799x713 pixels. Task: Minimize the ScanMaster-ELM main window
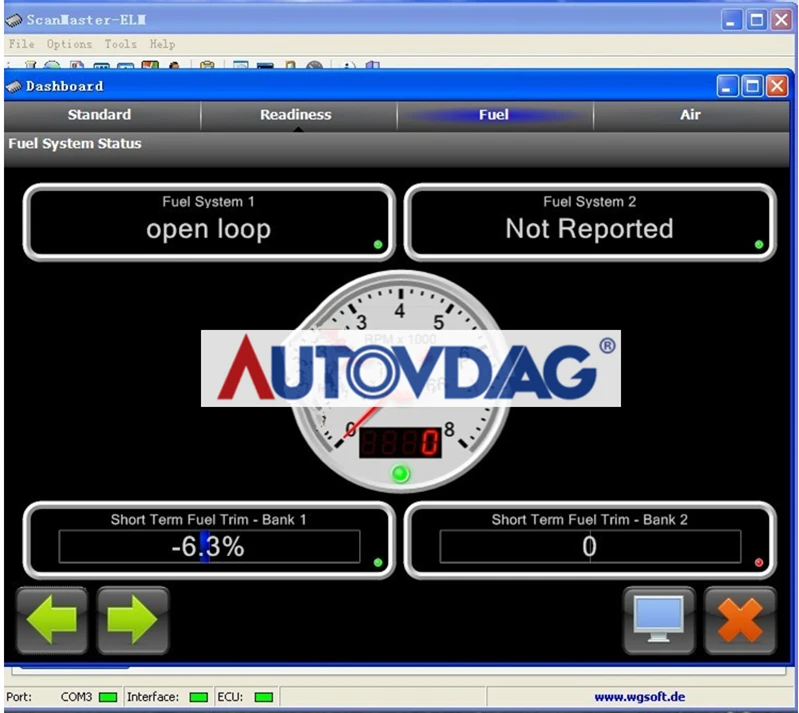point(732,20)
